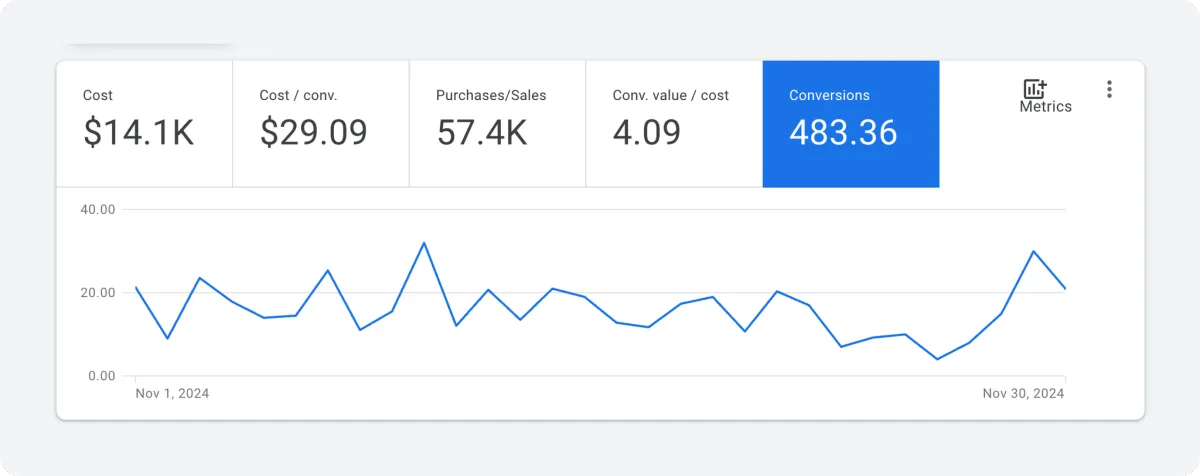Click the 483.36 conversions value
The height and width of the screenshot is (476, 1200).
click(x=843, y=133)
